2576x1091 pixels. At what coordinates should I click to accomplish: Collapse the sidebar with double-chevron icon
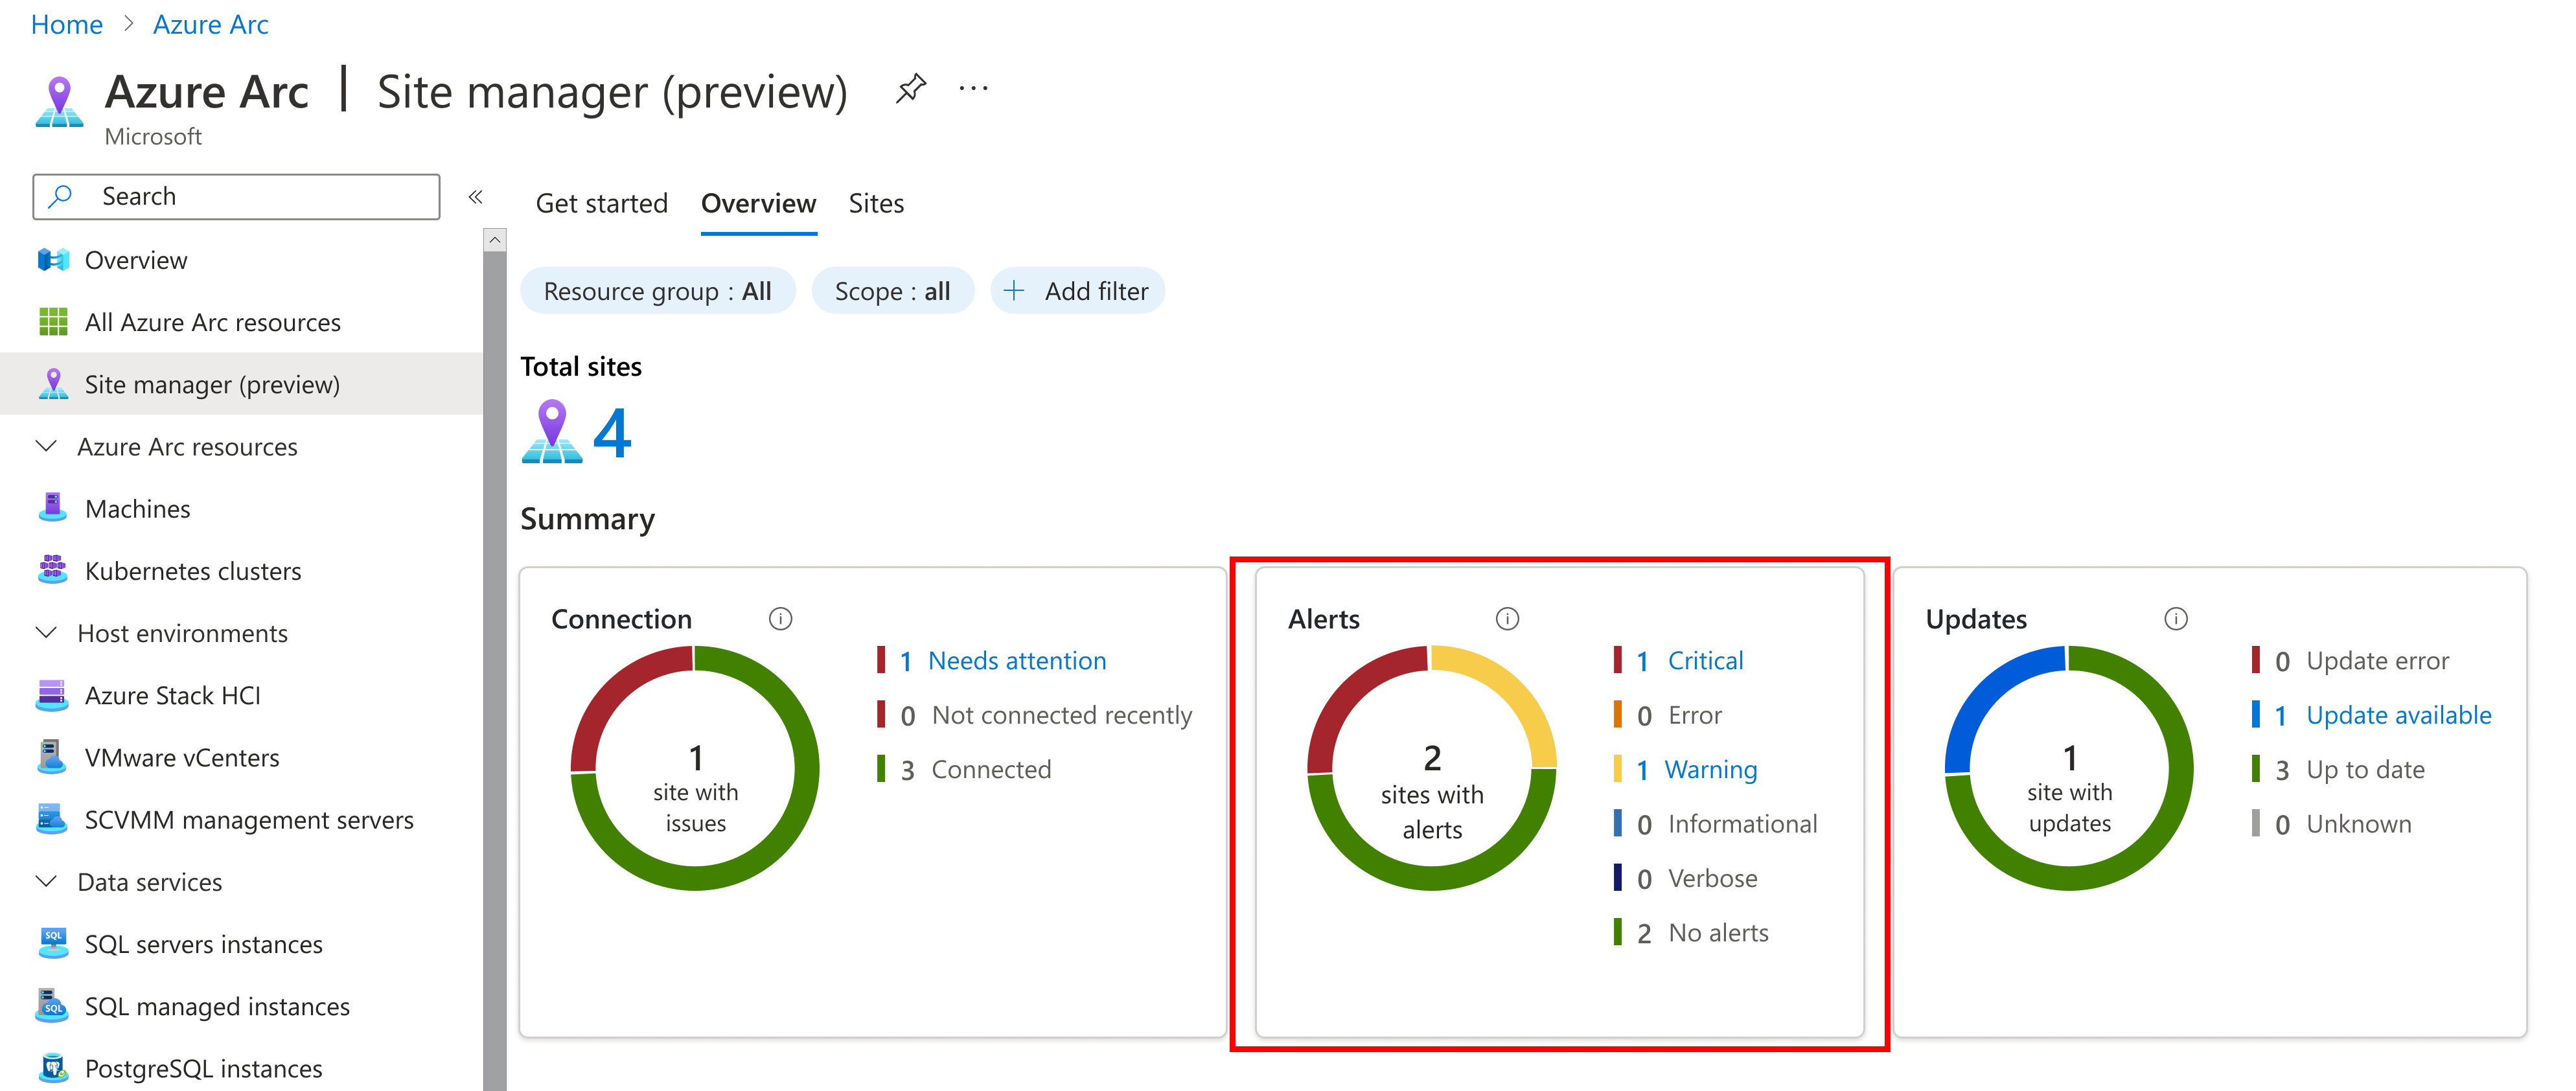pyautogui.click(x=476, y=197)
